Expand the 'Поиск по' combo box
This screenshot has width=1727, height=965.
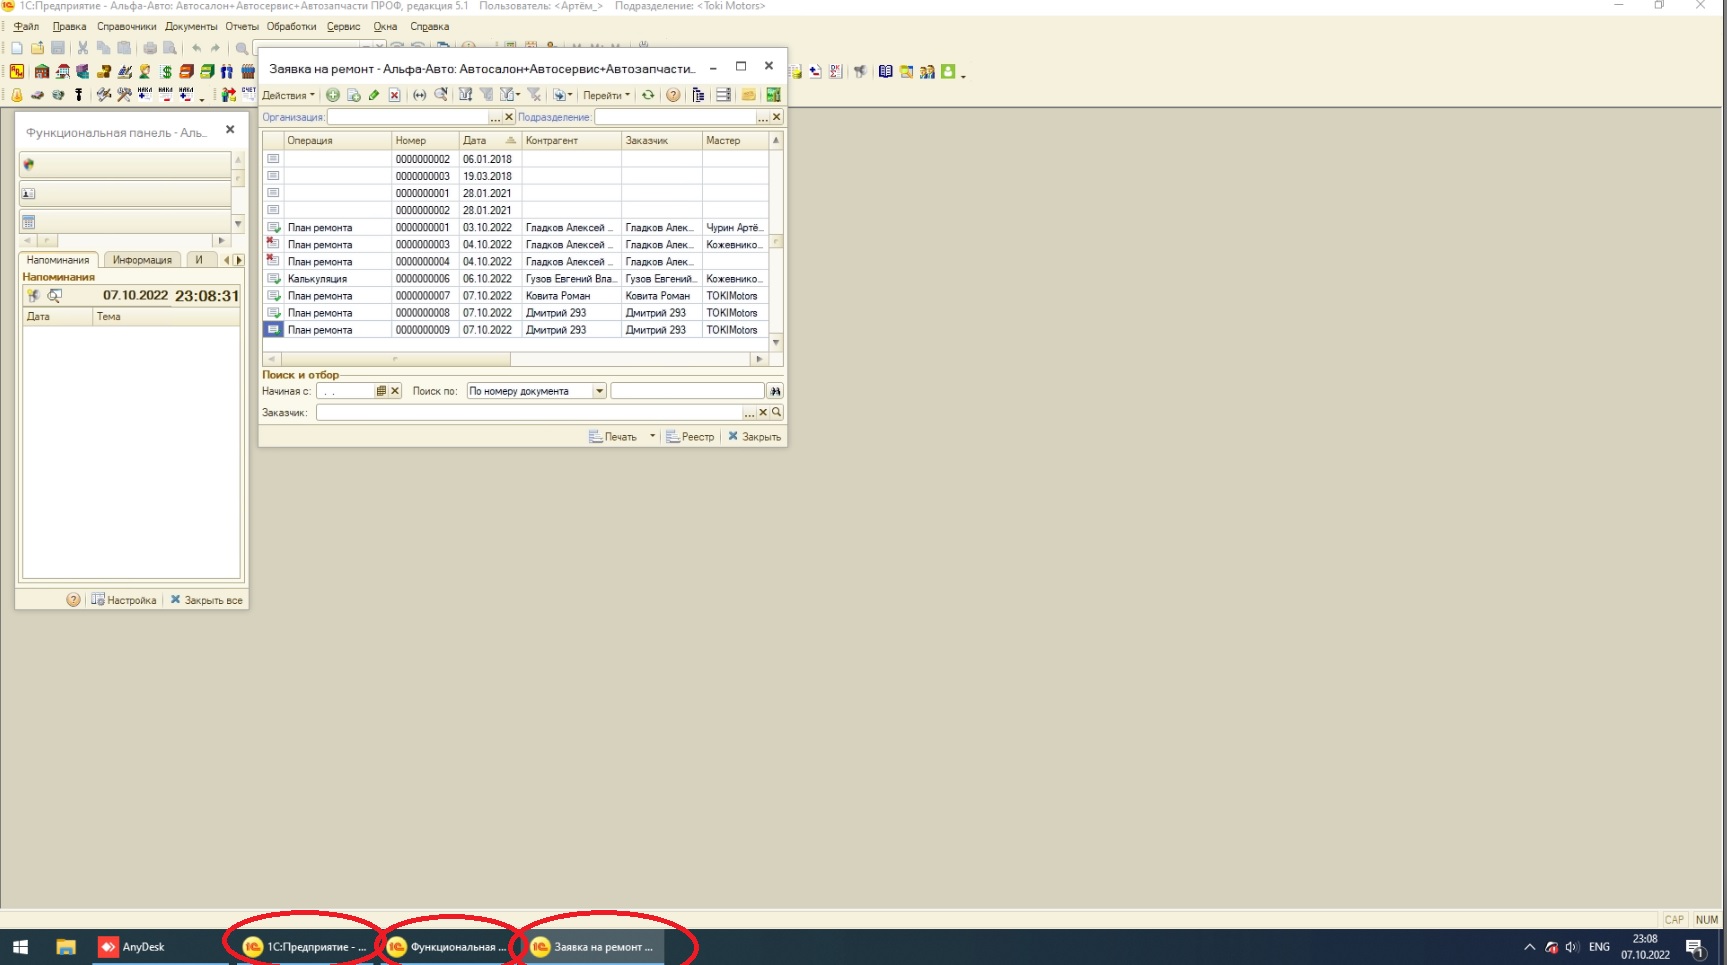[599, 391]
